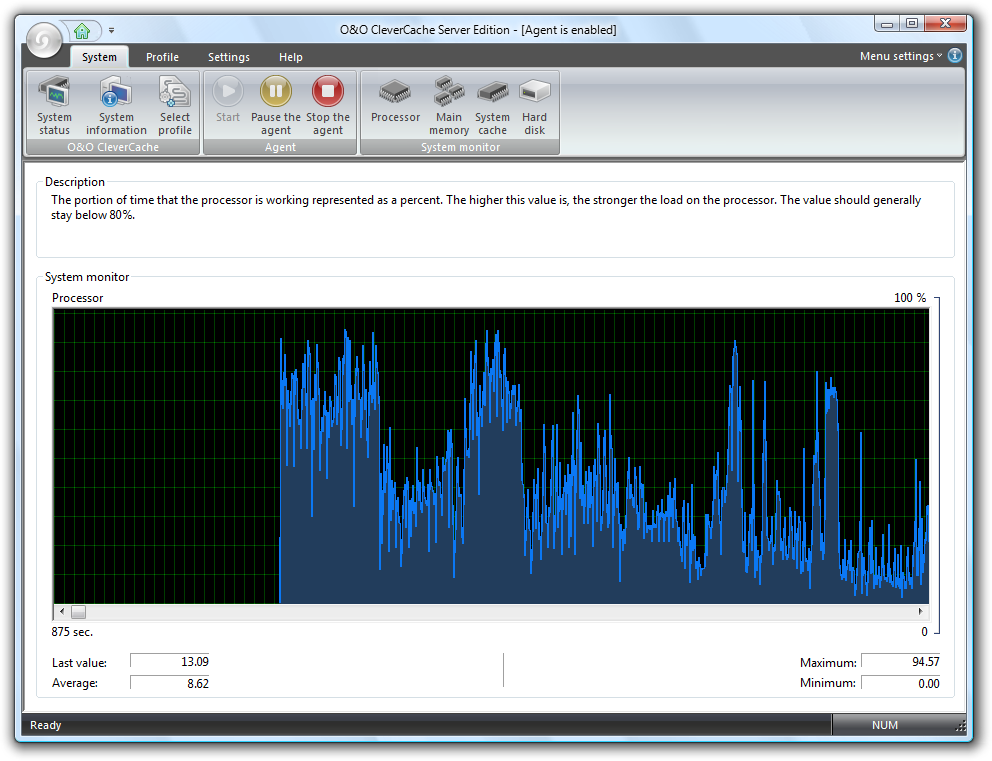The width and height of the screenshot is (992, 761).
Task: Show the System cache monitor
Action: (492, 105)
